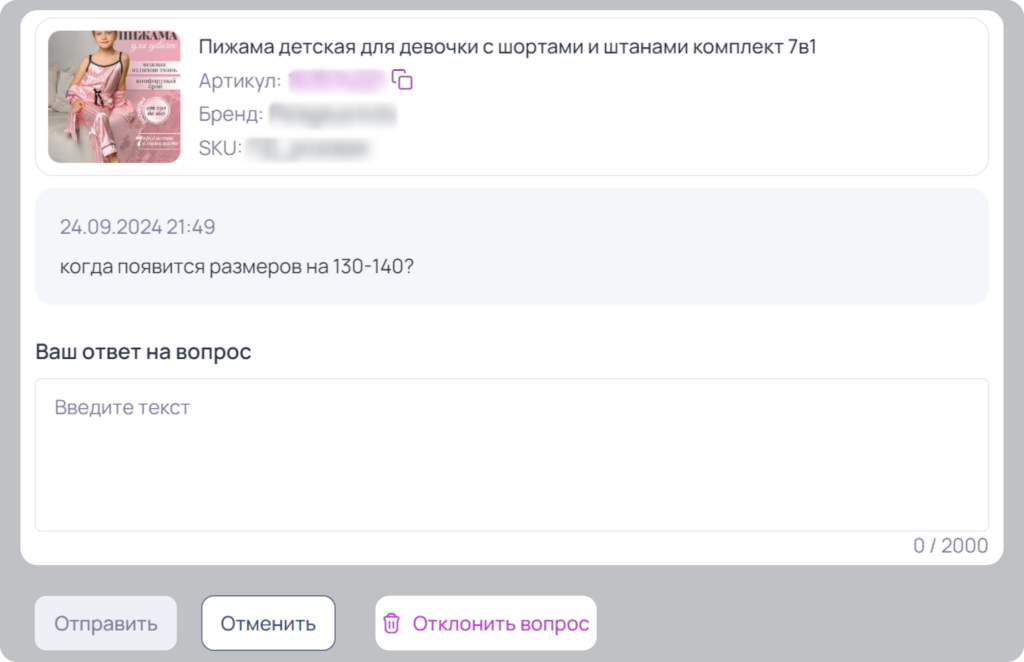Click the trash can icon
Image resolution: width=1024 pixels, height=662 pixels.
pos(391,623)
